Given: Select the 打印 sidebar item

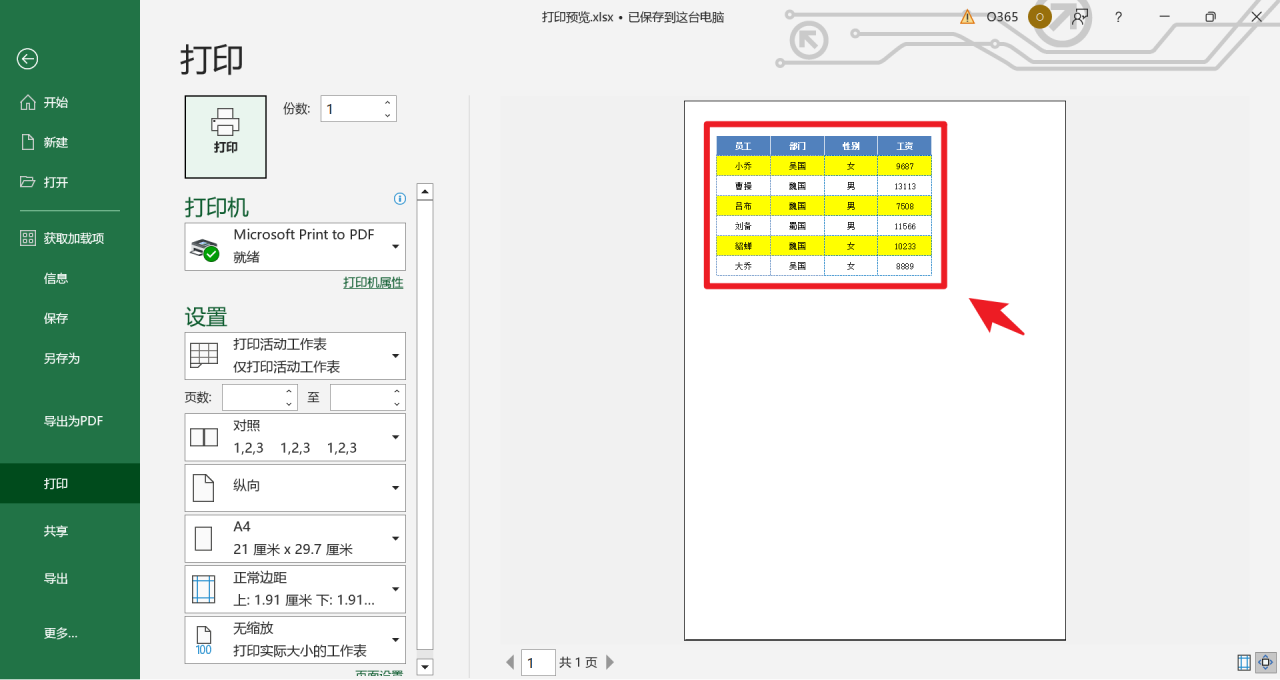Looking at the screenshot, I should coord(70,483).
